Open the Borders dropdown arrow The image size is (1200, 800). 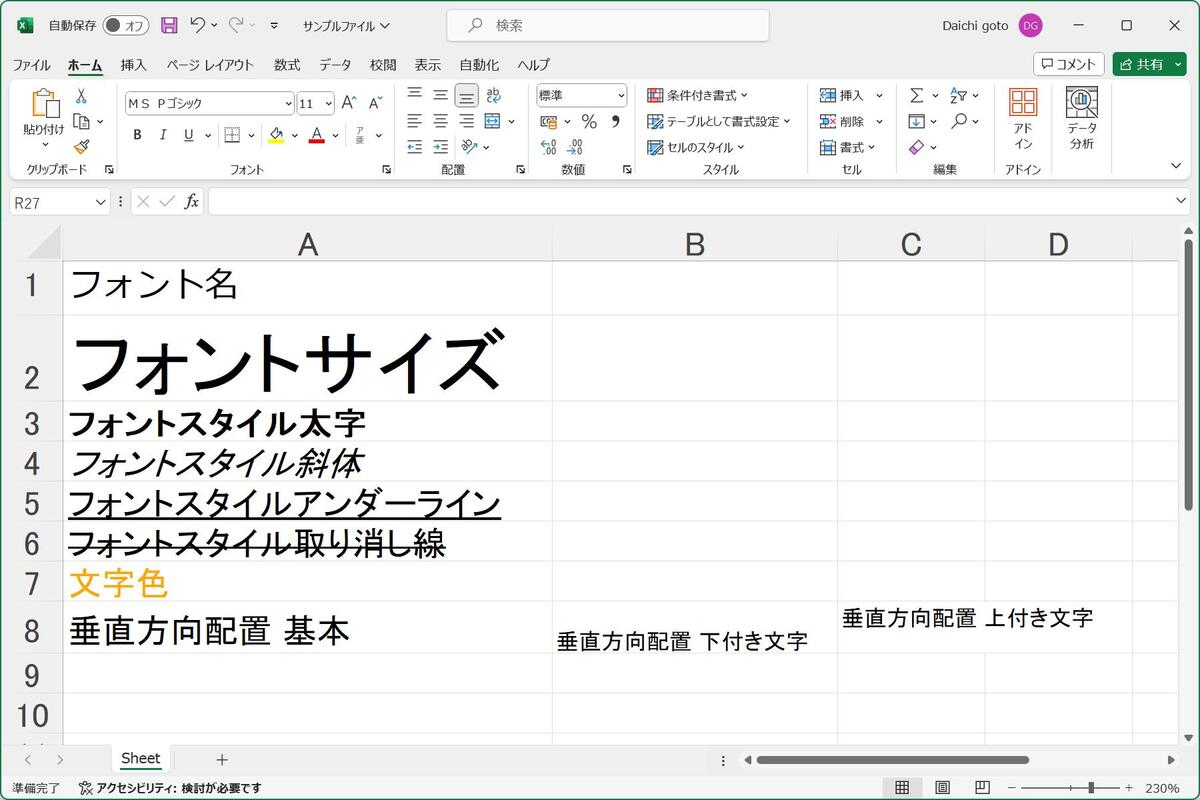click(251, 135)
